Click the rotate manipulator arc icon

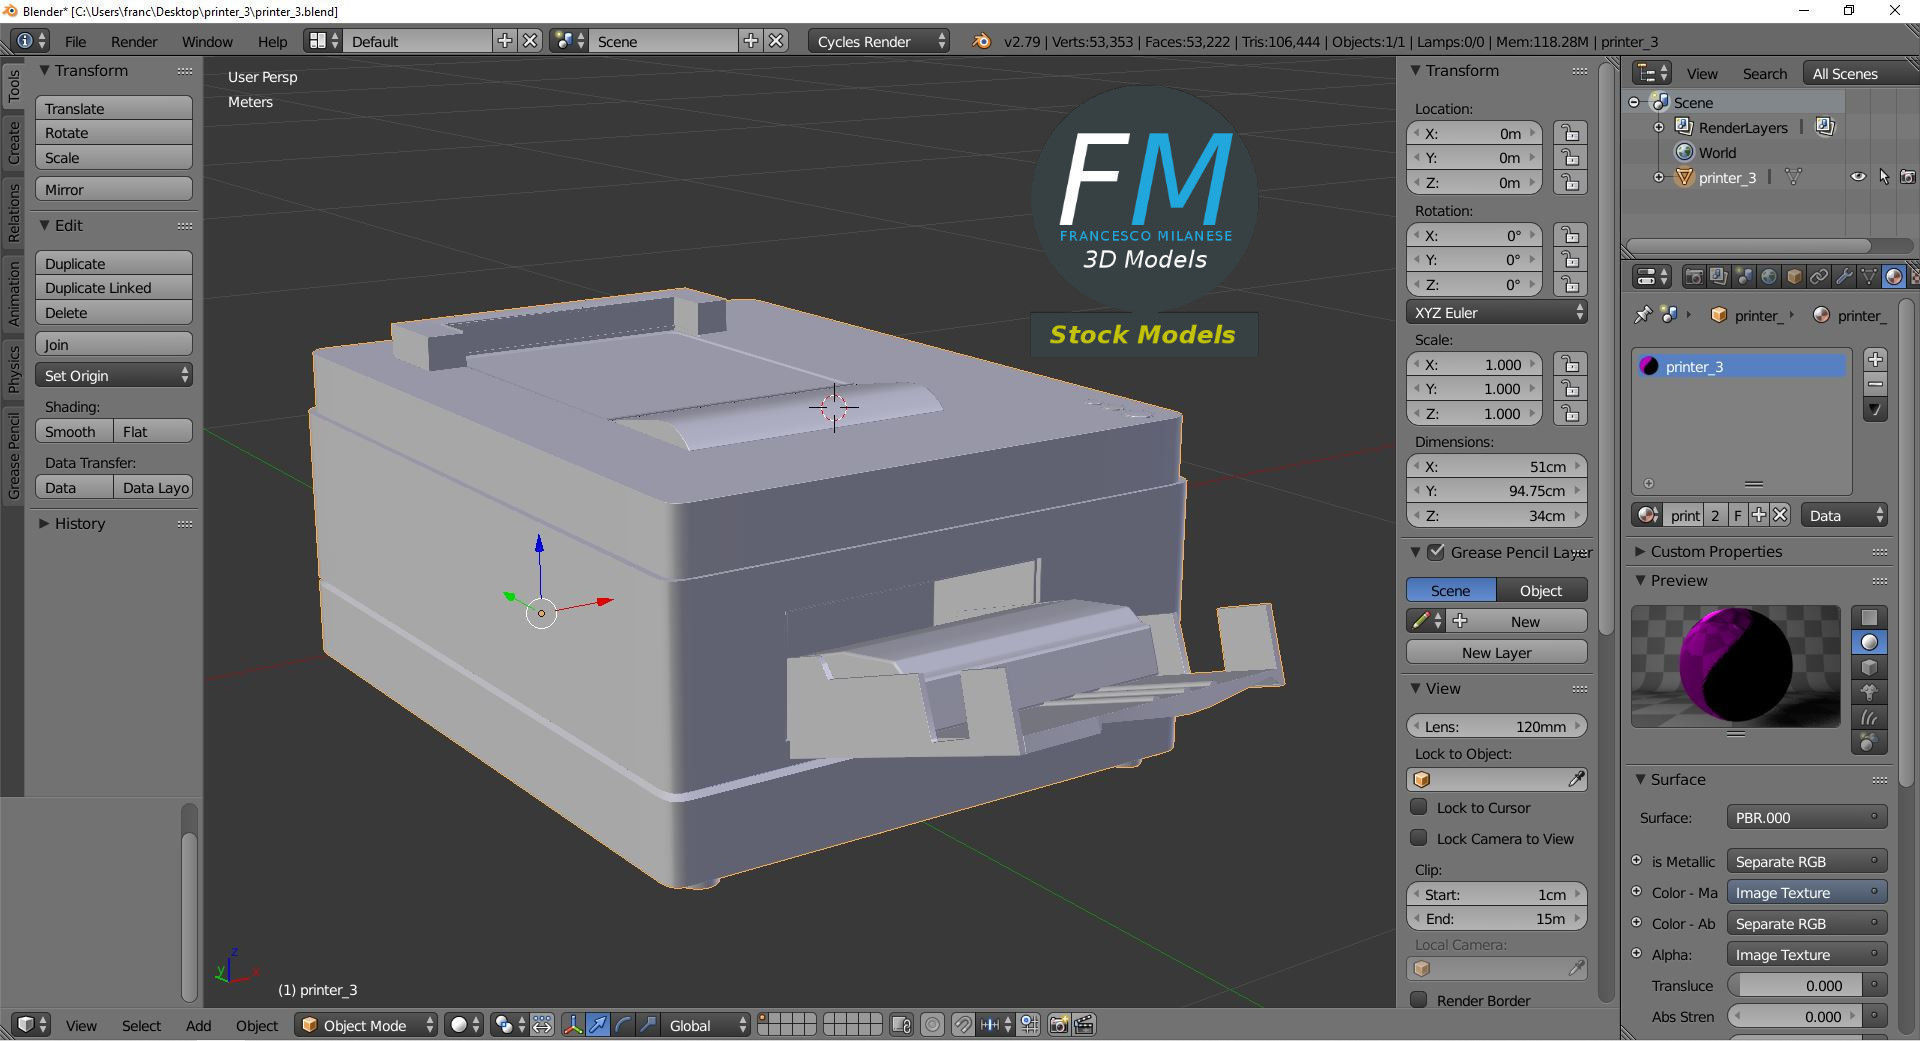pyautogui.click(x=623, y=1025)
